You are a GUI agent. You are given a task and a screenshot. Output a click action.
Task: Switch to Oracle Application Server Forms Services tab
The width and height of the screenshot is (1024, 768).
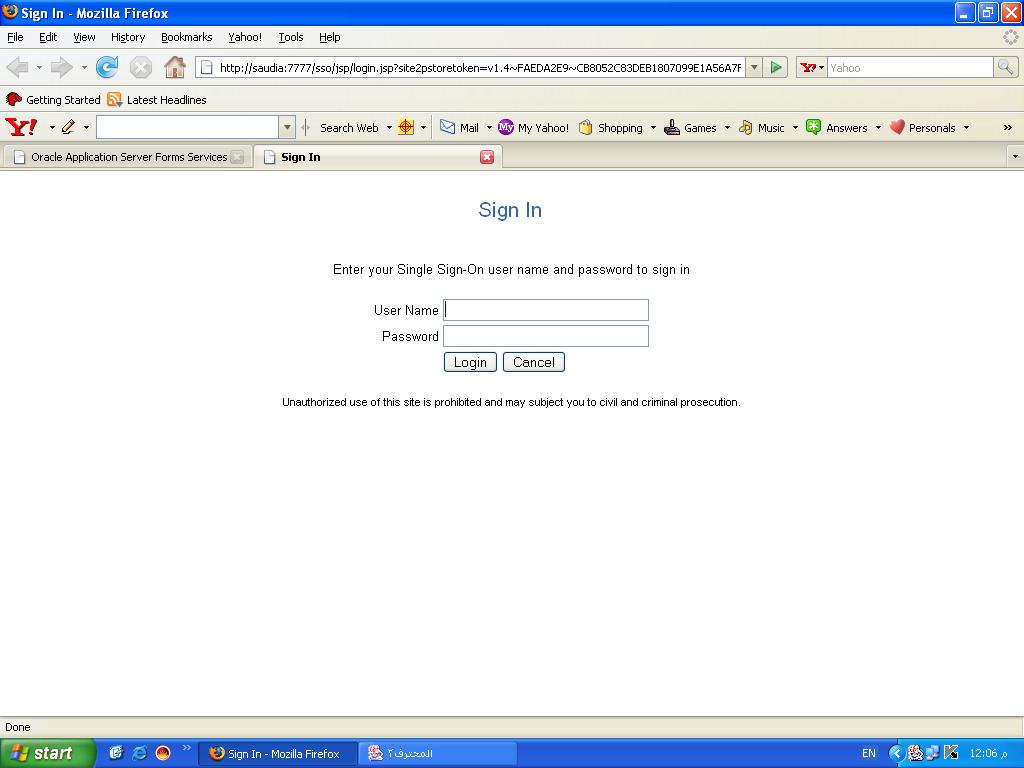[120, 157]
